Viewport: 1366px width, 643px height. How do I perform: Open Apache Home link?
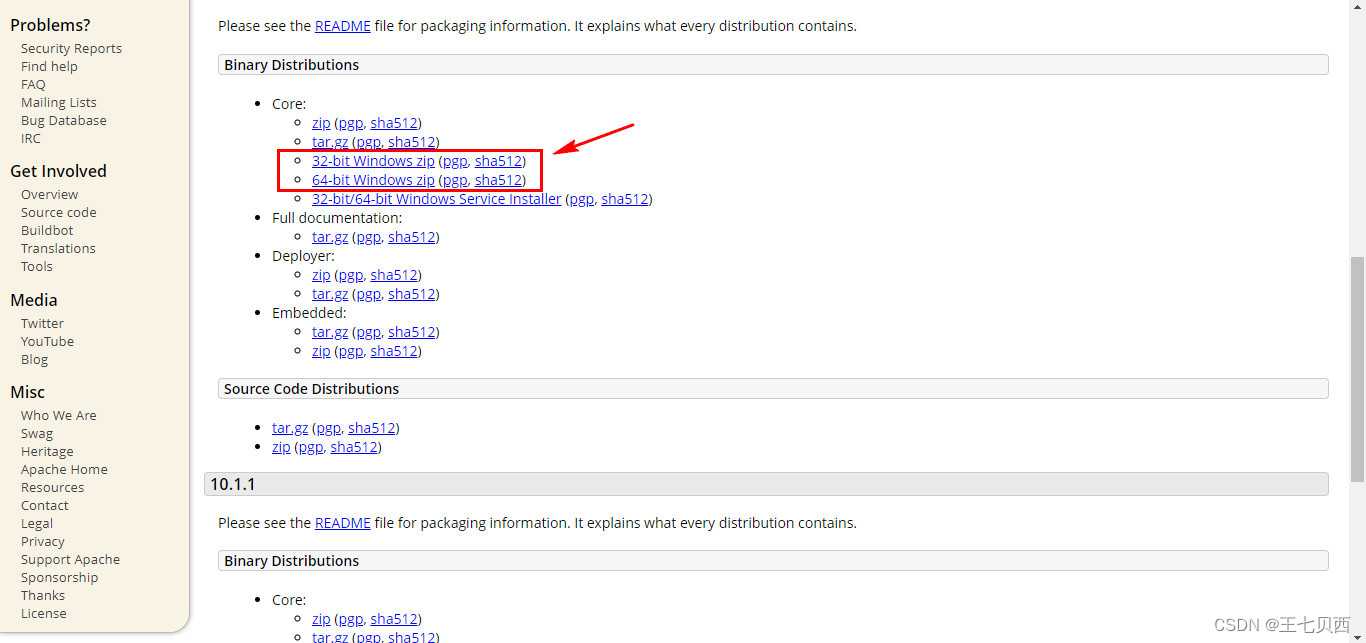(x=64, y=469)
